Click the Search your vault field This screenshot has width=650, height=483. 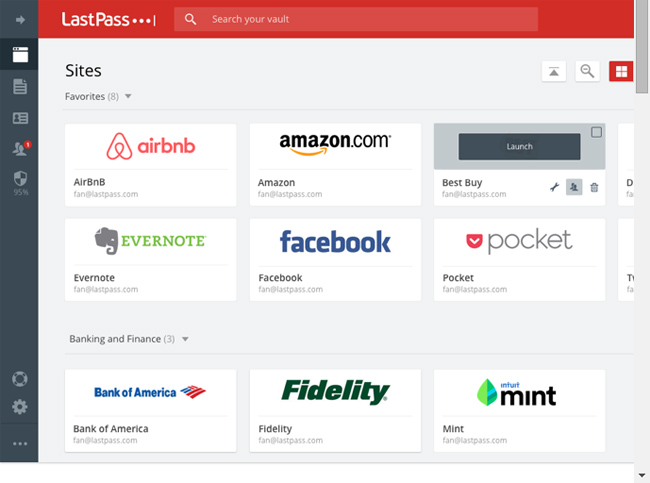(356, 19)
